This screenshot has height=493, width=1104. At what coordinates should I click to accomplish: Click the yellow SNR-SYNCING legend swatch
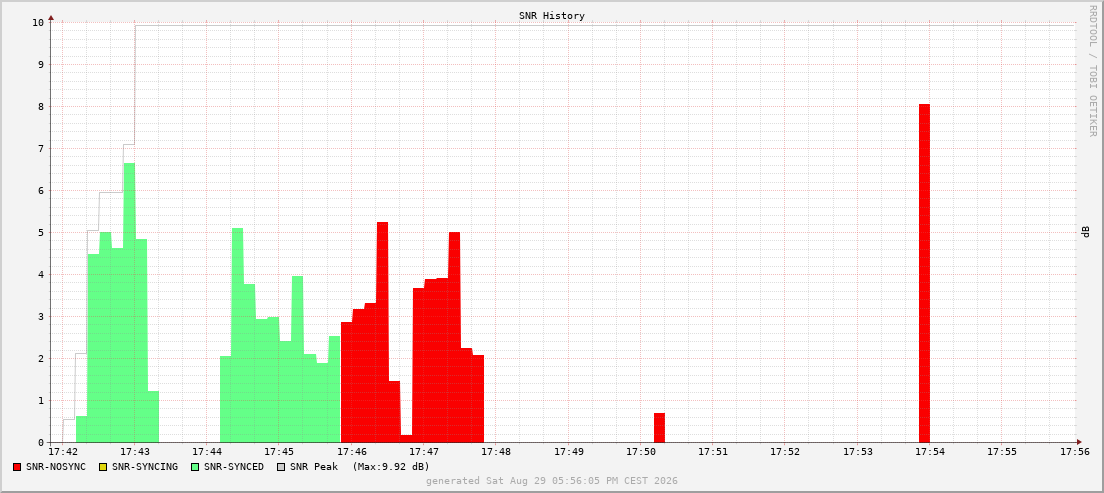coord(102,467)
